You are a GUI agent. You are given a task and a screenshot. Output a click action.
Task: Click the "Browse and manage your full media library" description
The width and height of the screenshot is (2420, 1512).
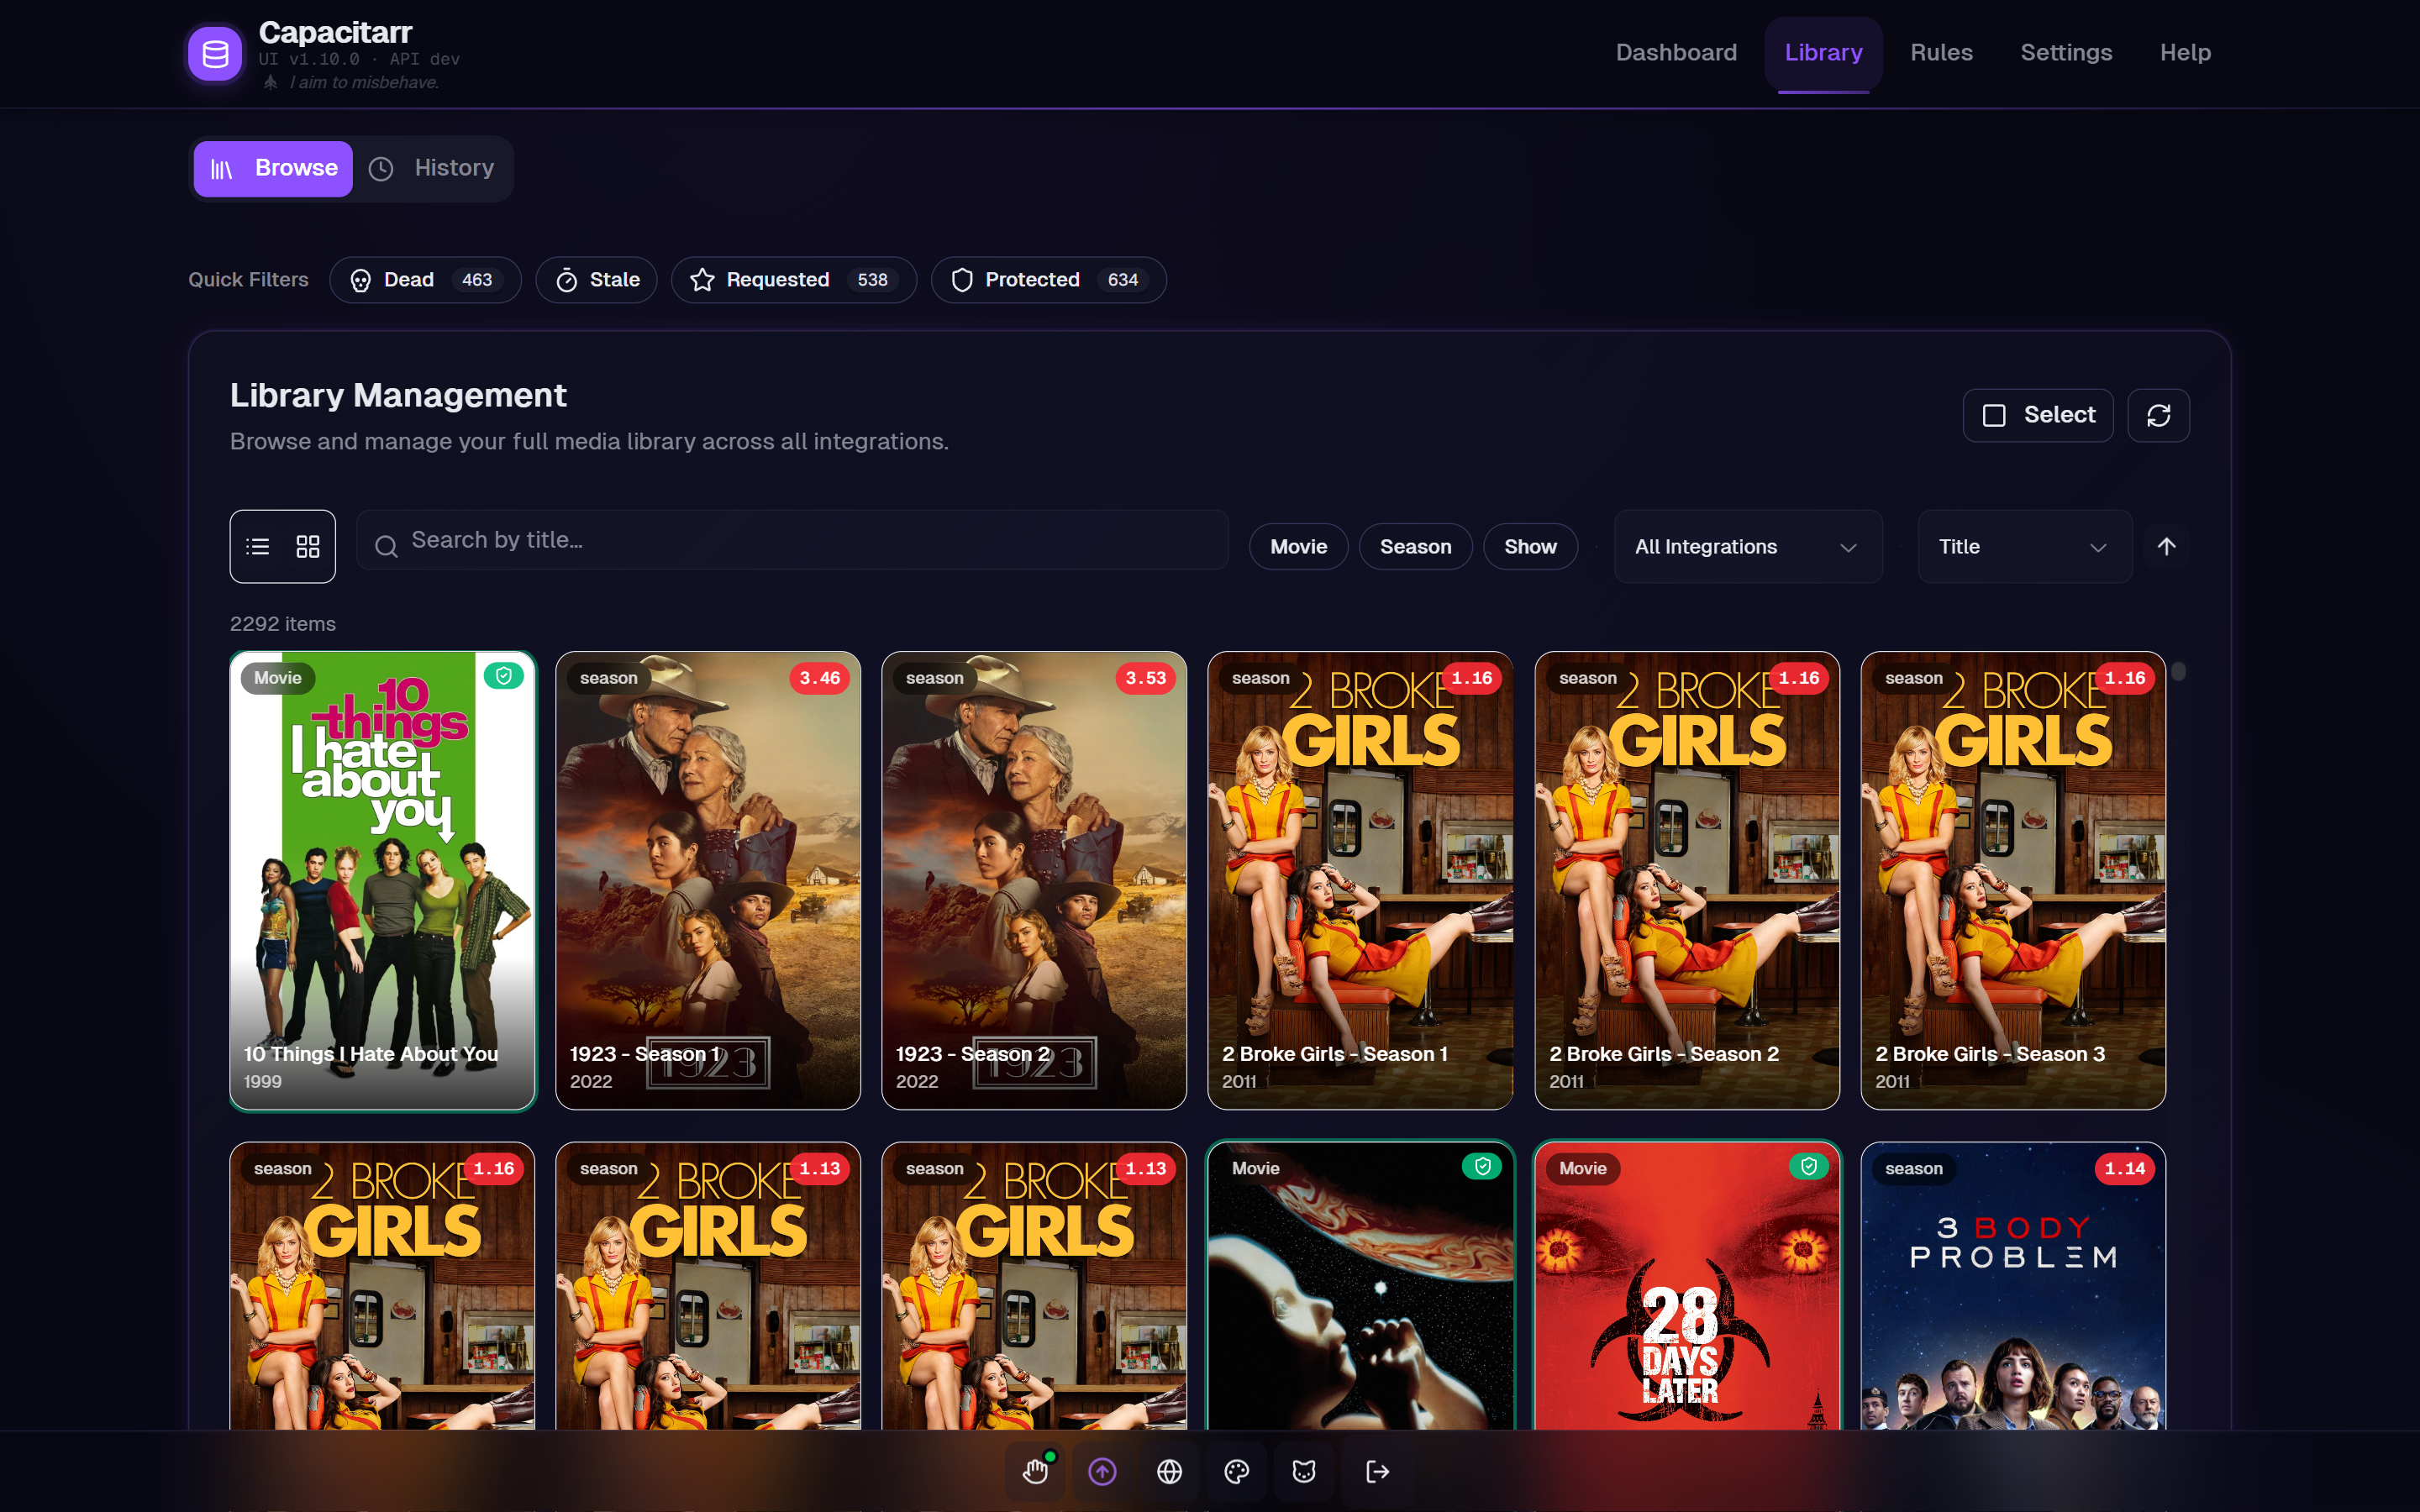(589, 442)
